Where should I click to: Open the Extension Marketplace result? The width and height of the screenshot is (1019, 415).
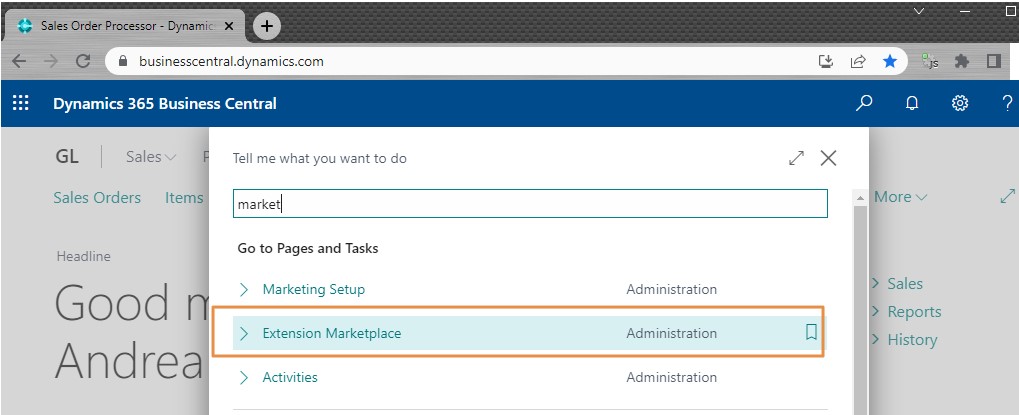click(x=331, y=333)
